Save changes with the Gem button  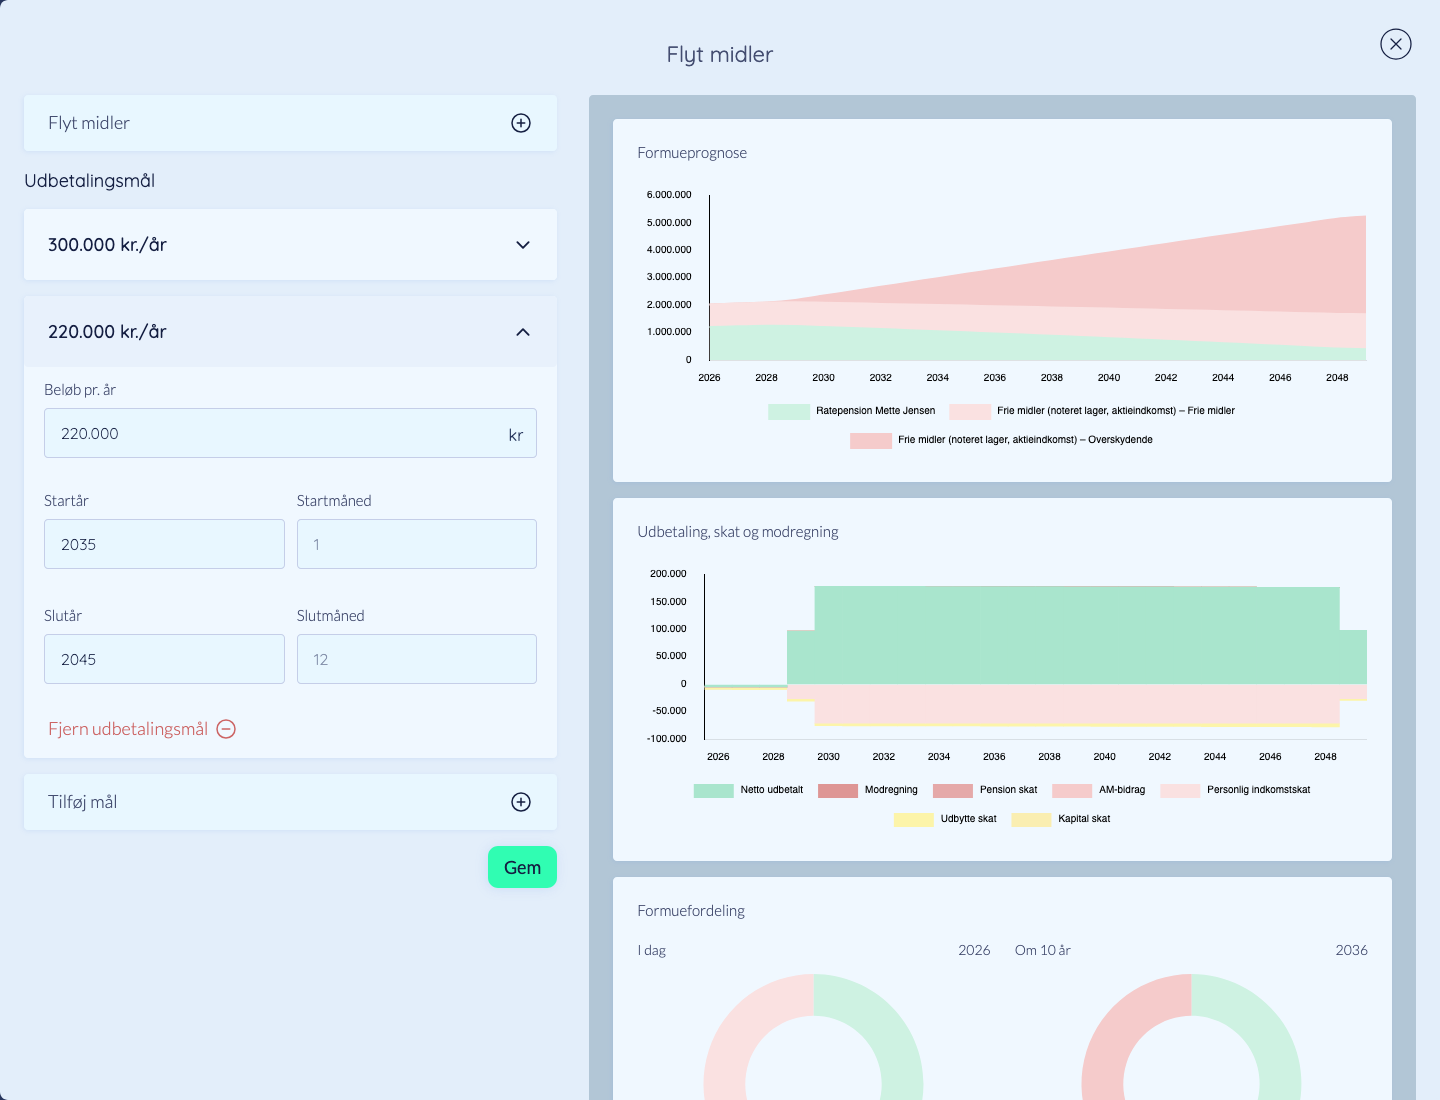522,867
